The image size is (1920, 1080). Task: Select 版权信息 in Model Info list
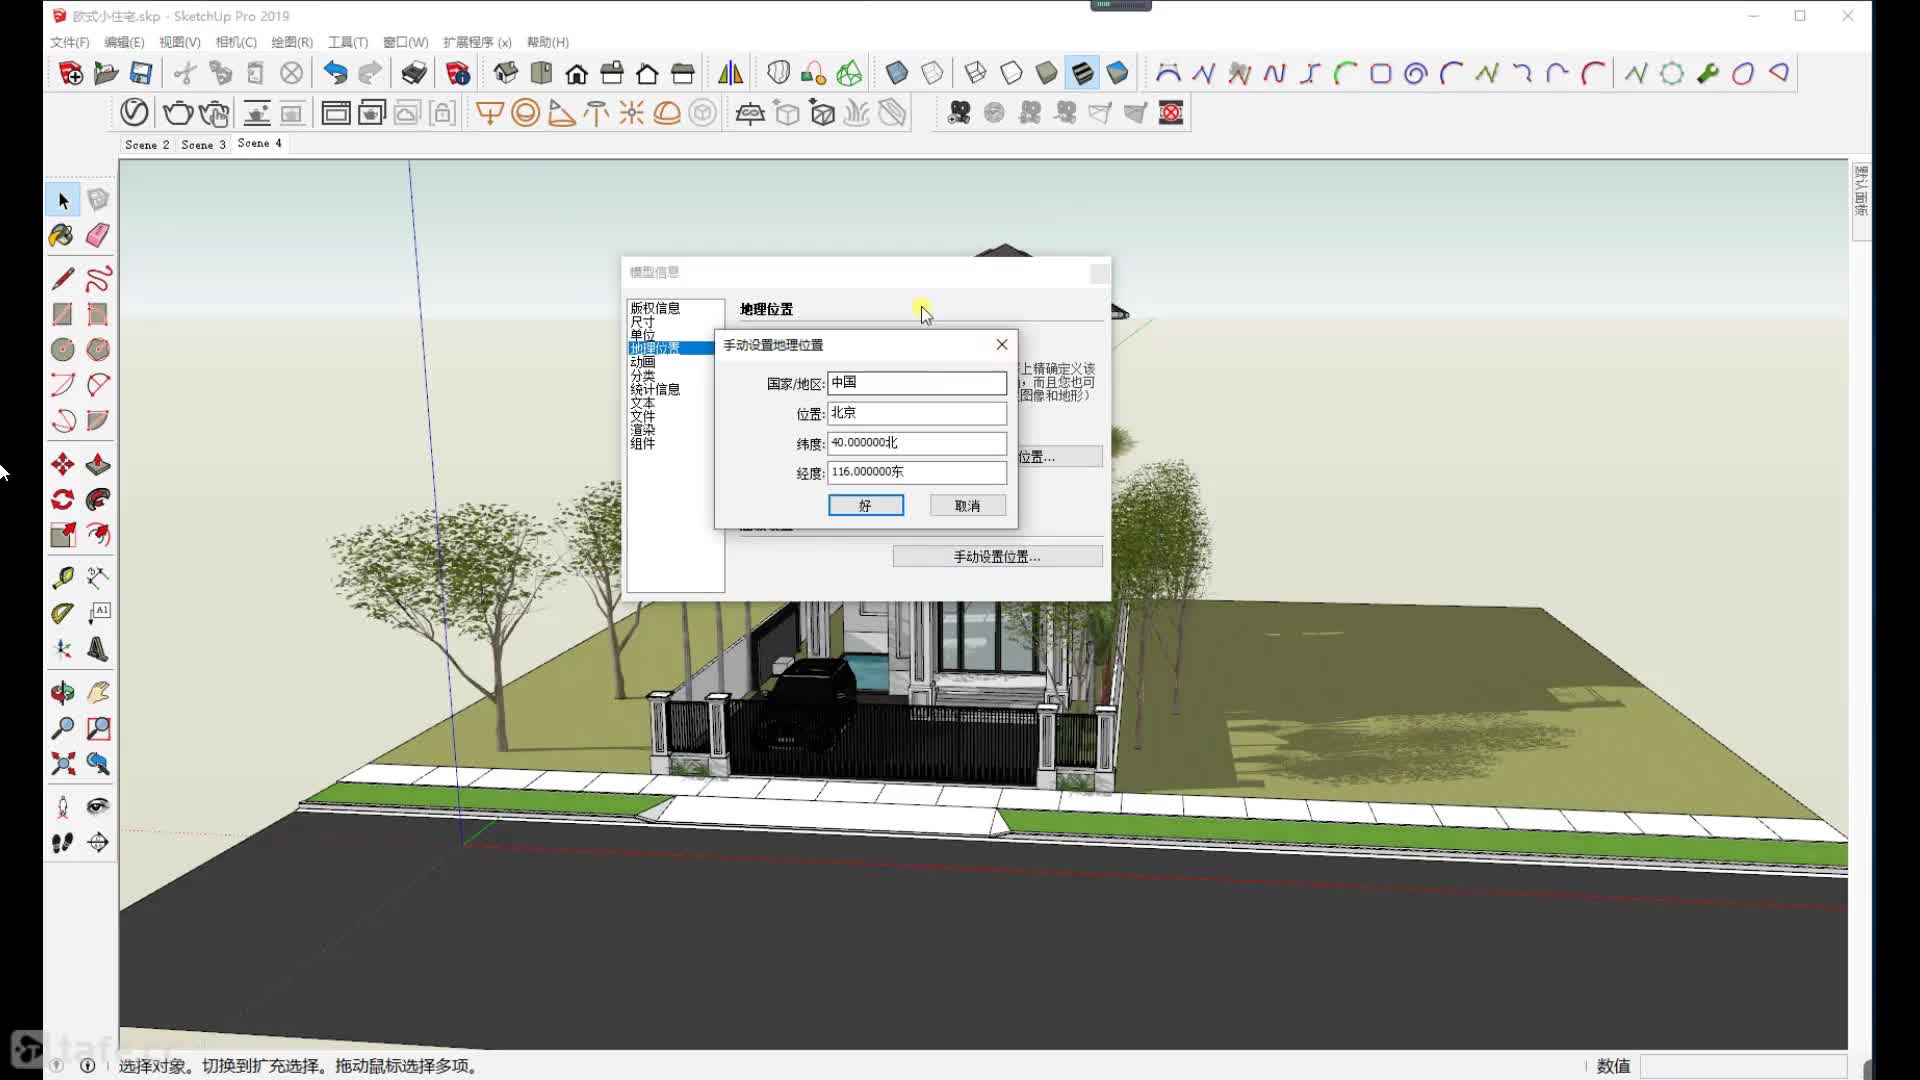(x=655, y=308)
